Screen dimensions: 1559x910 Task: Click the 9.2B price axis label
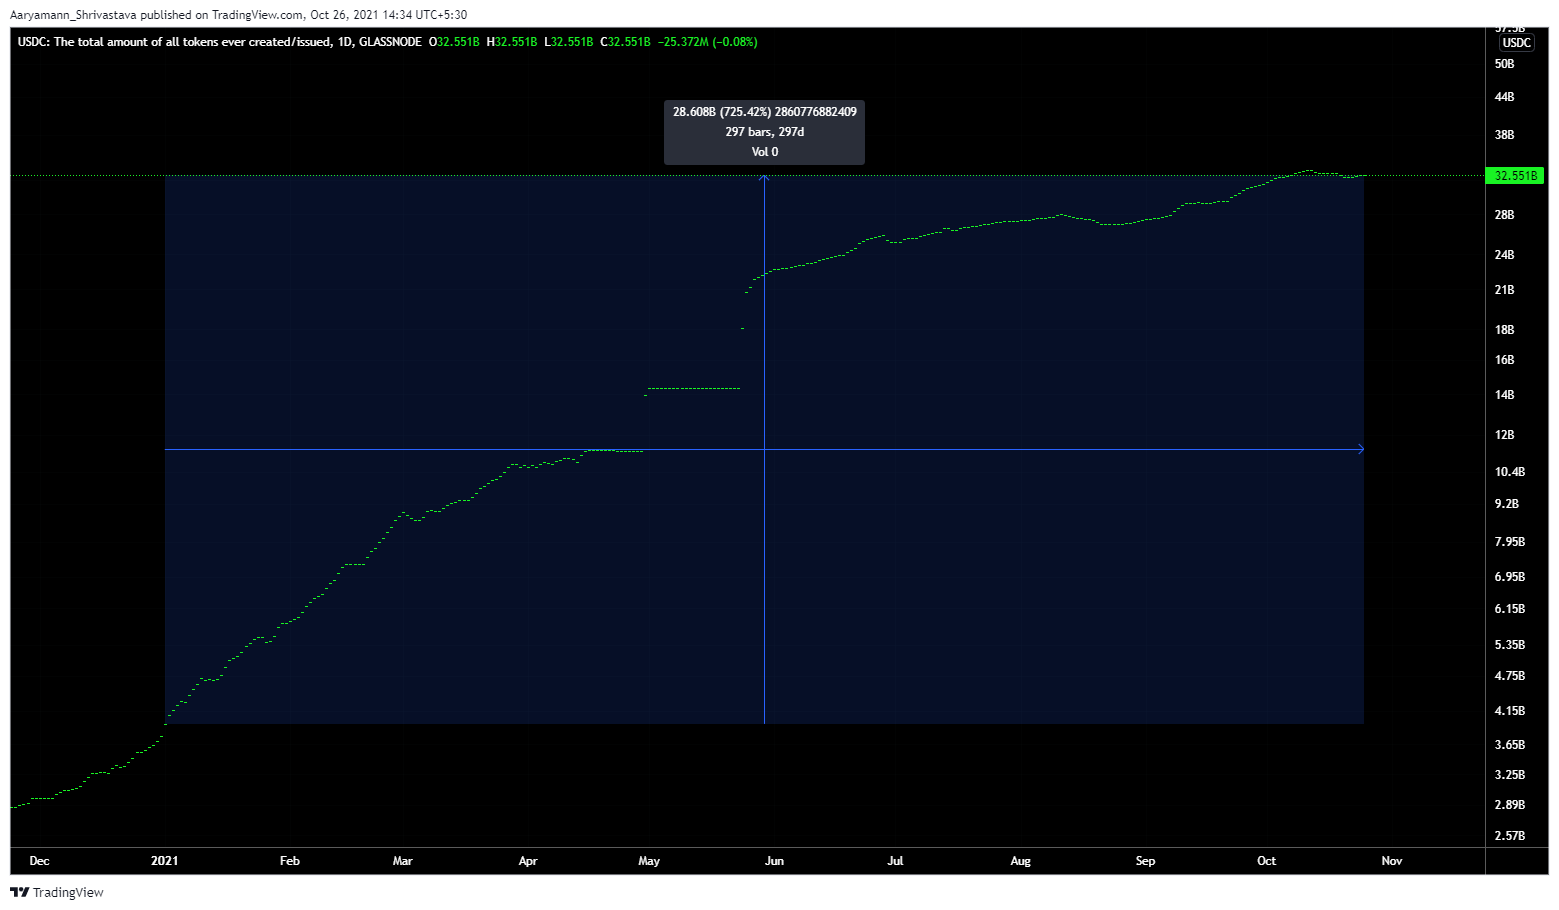click(x=1507, y=504)
